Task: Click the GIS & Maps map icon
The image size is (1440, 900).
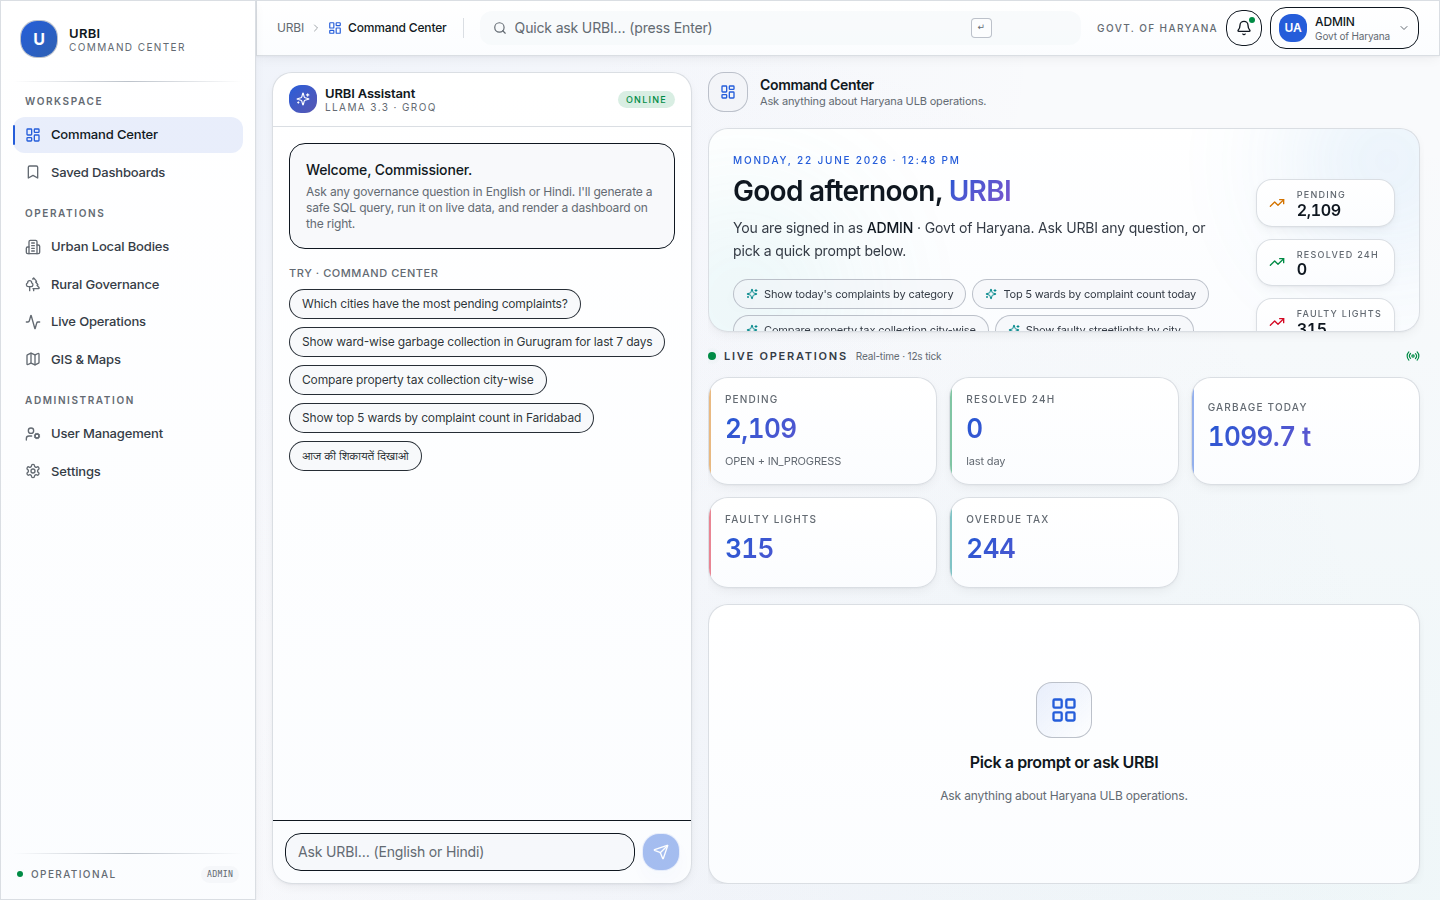Action: (33, 360)
